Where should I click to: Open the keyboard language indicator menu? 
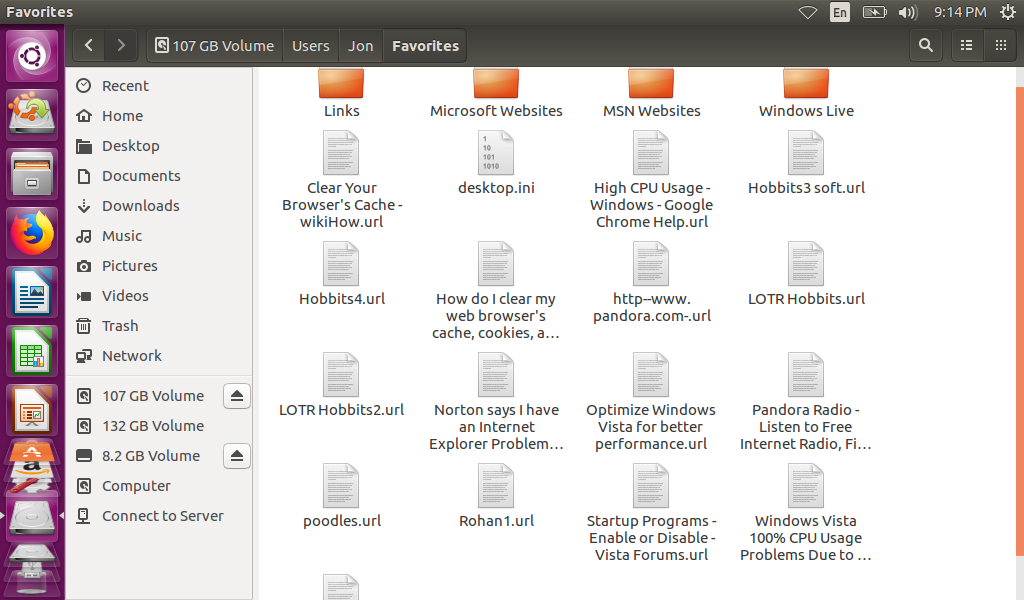tap(840, 12)
